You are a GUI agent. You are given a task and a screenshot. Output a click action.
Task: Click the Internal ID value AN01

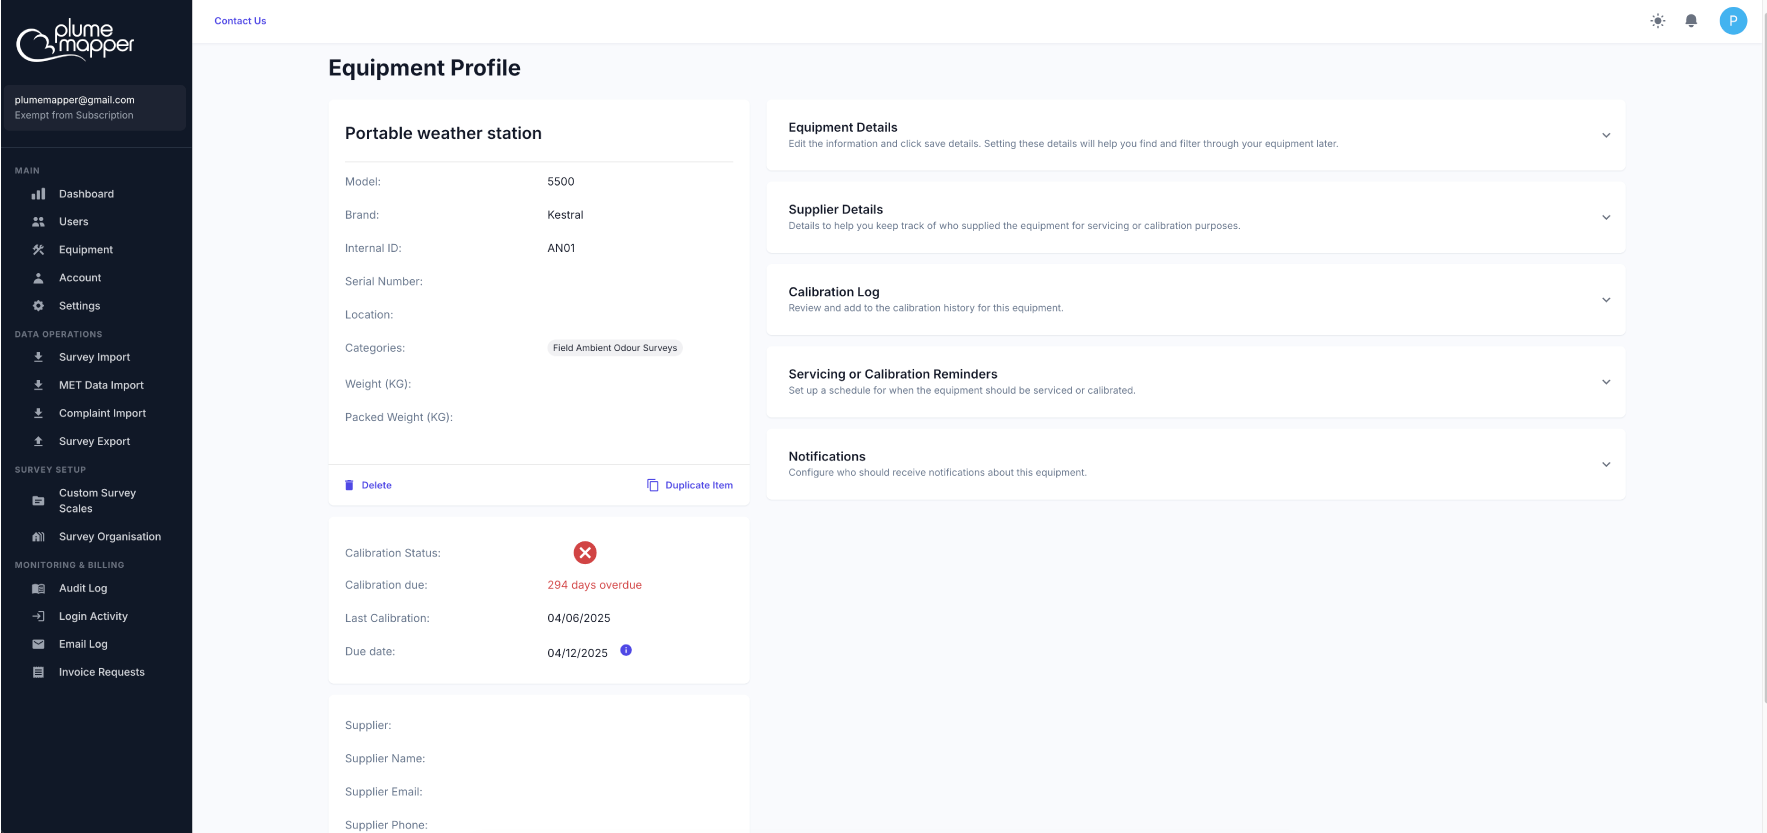click(561, 248)
